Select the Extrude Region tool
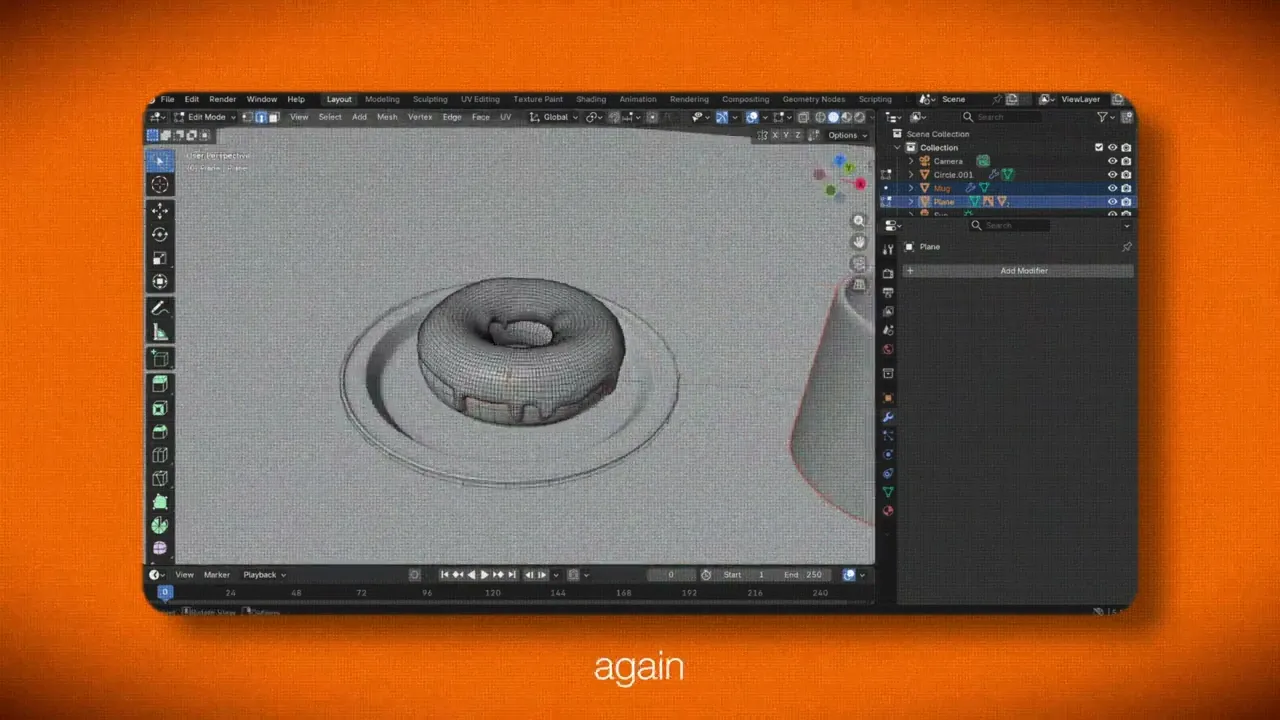This screenshot has height=720, width=1280. pyautogui.click(x=160, y=384)
